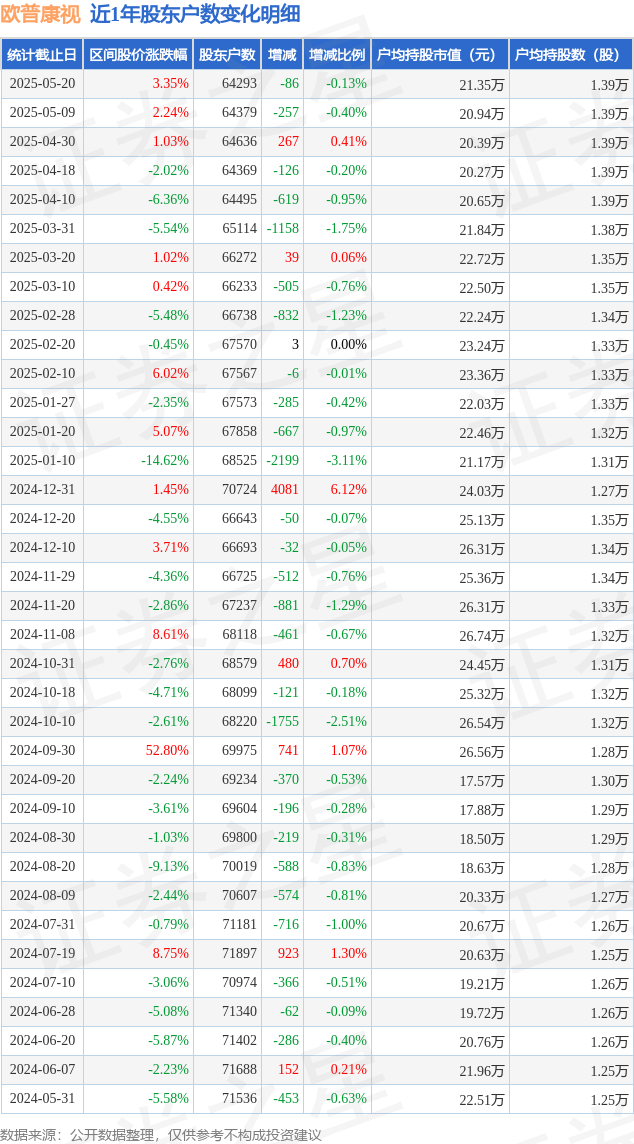Select the 2025-05-20 date cell
Screen dimensions: 634x1144
point(42,84)
